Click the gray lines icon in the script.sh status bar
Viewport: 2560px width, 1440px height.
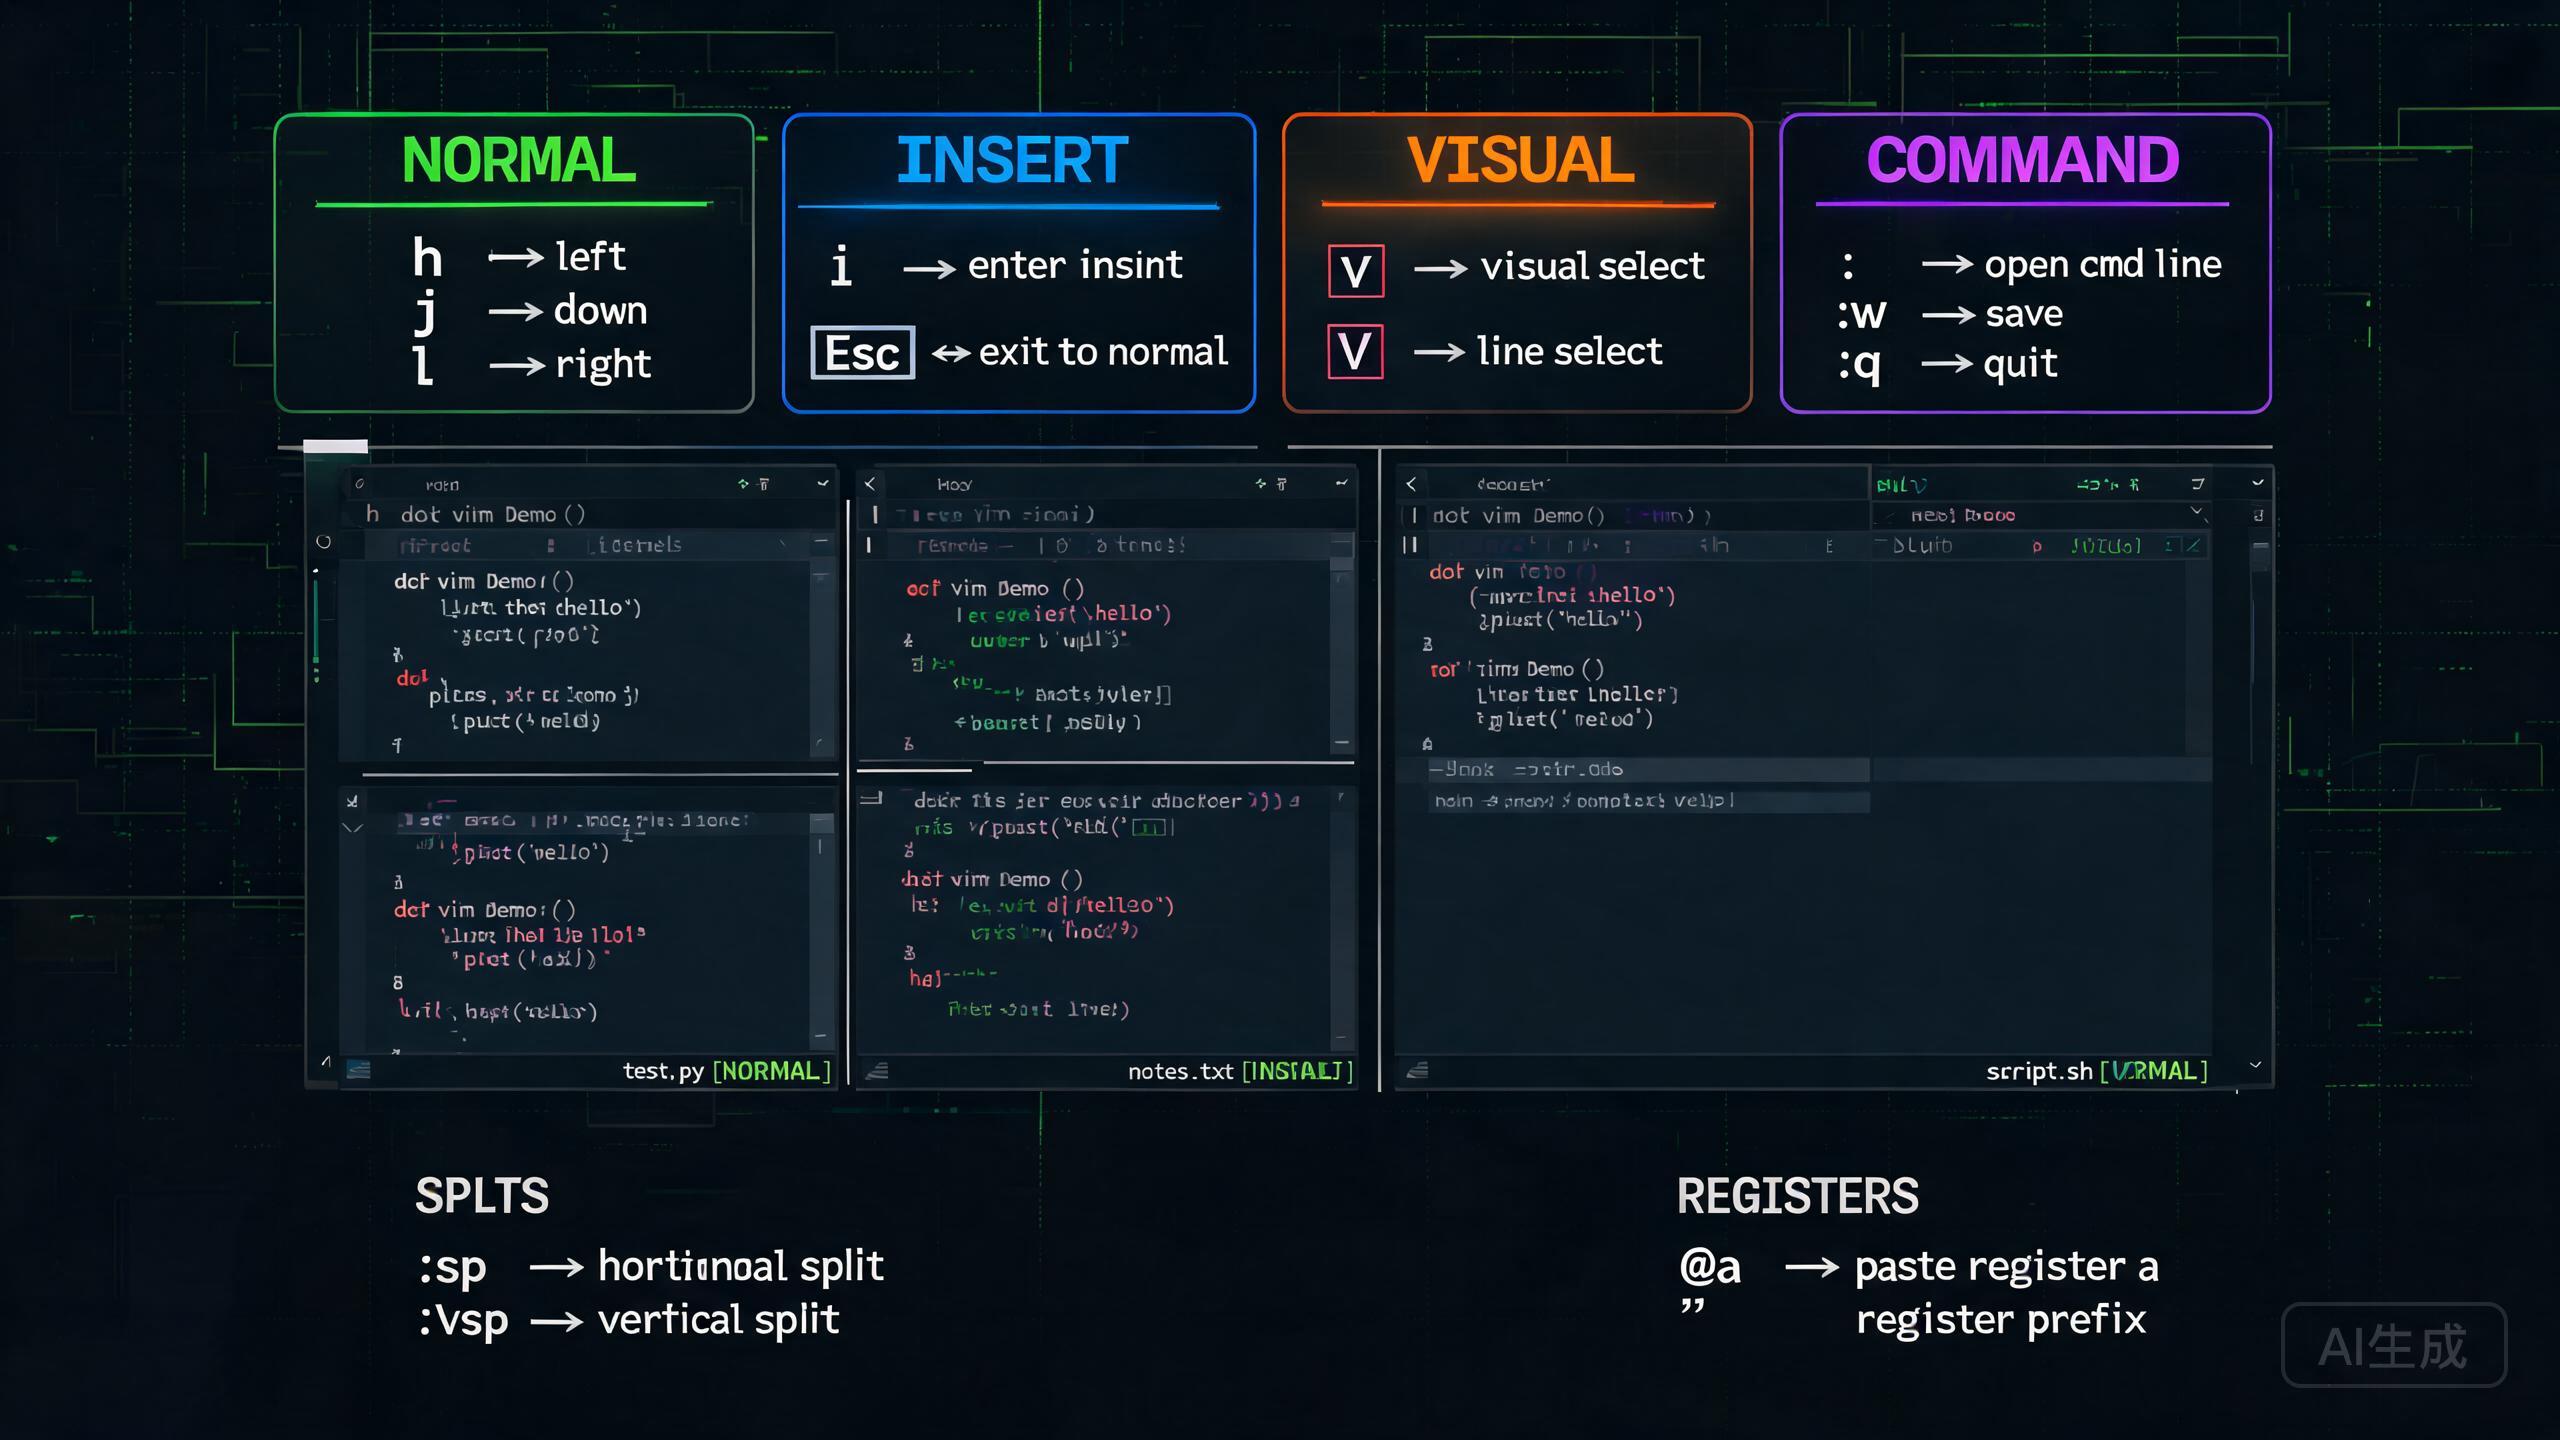1417,1071
